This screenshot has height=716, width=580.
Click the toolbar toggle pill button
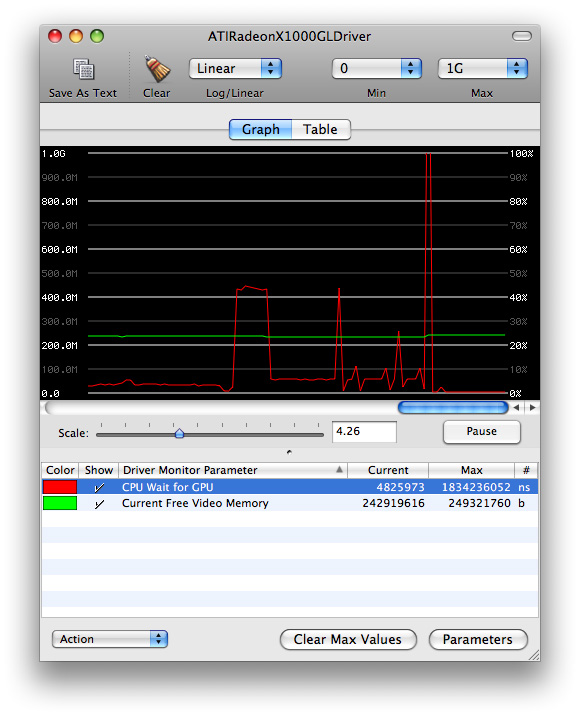point(522,36)
